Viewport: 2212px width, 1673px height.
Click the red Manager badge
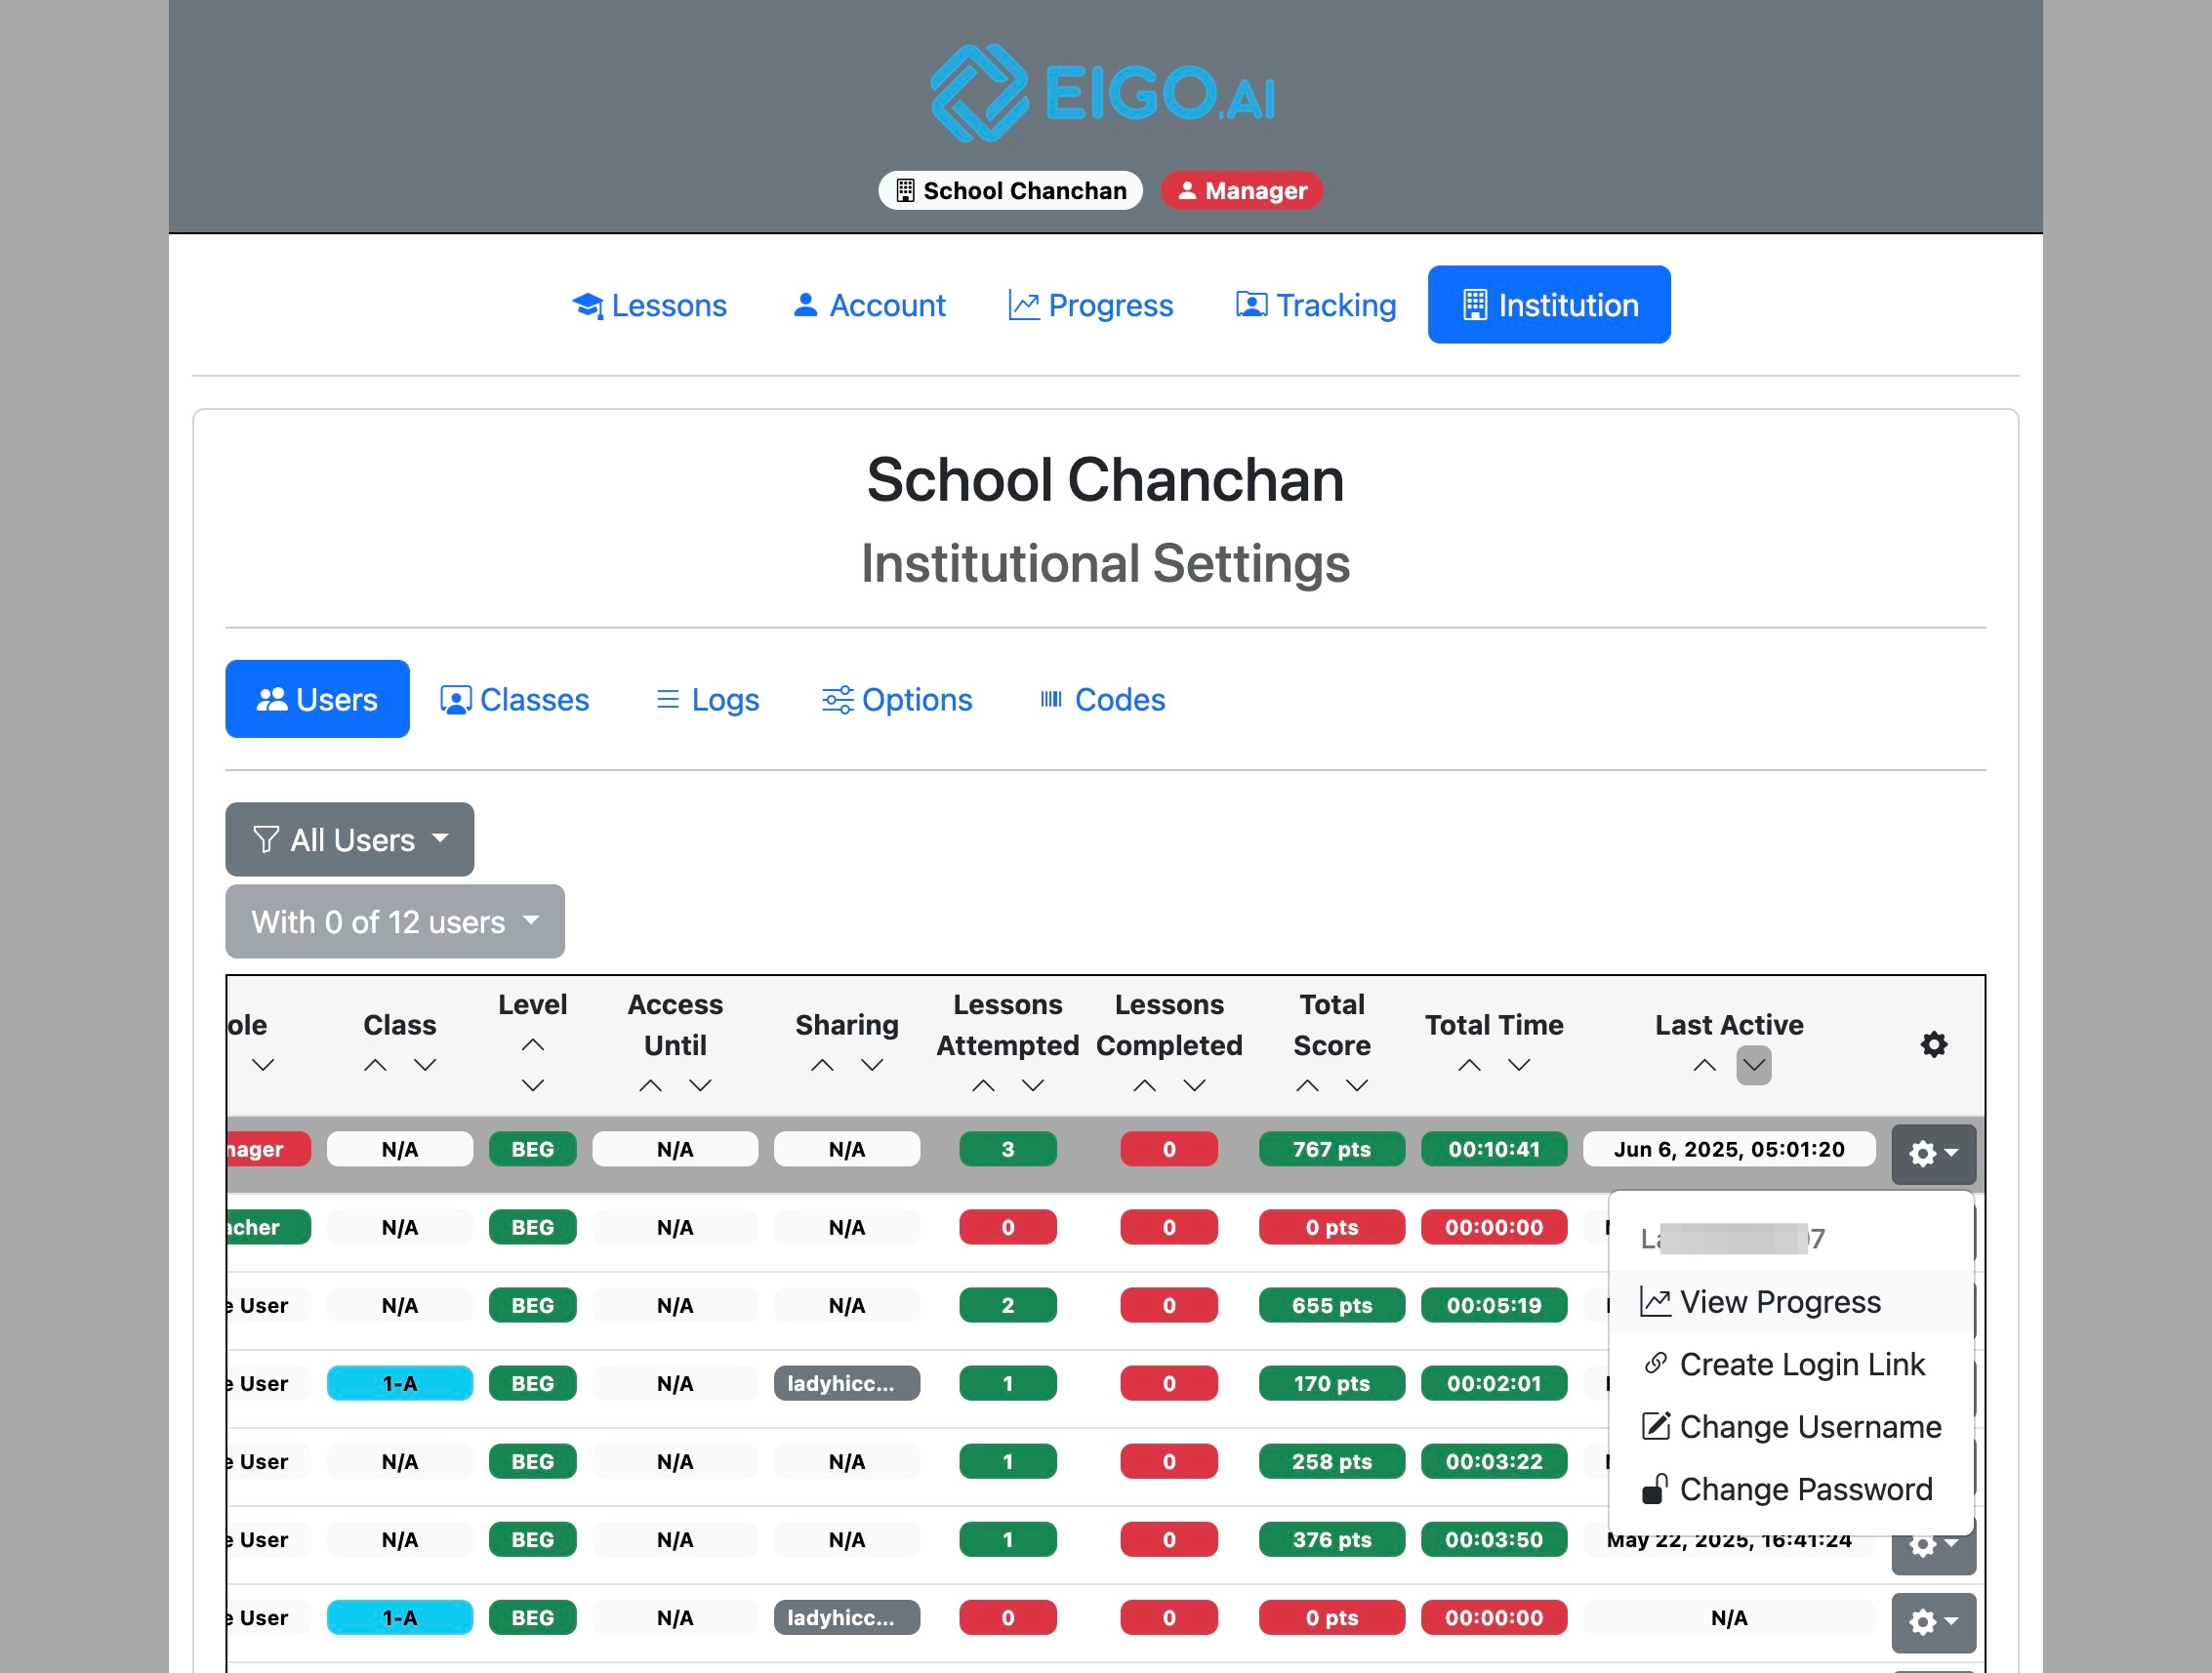tap(1241, 190)
